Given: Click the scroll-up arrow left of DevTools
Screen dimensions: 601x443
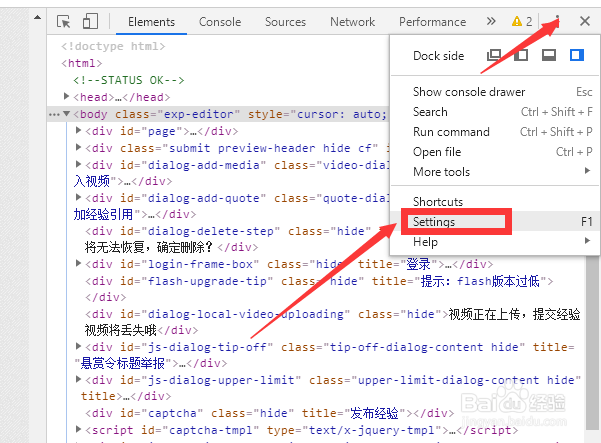Looking at the screenshot, I should (38, 17).
